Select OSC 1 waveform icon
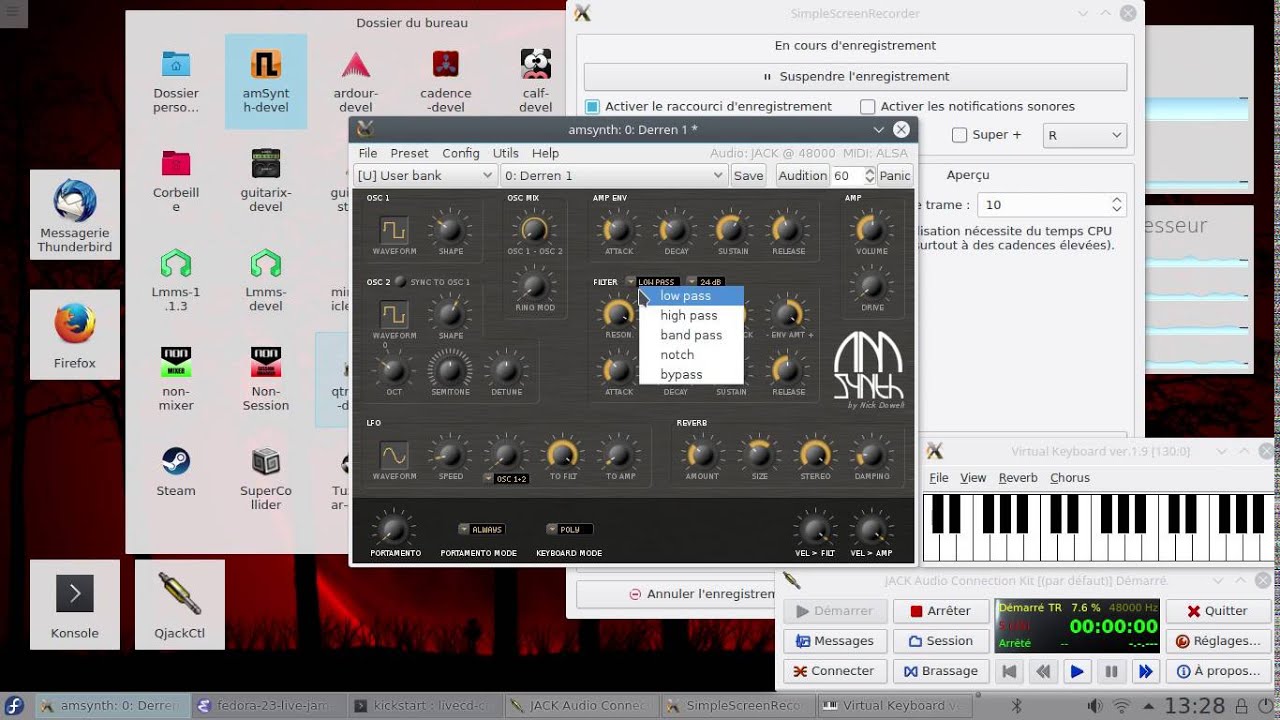 (x=394, y=230)
